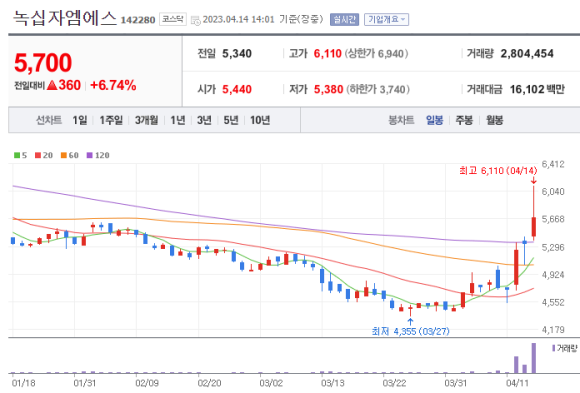Select the 1년 line chart tab
The width and height of the screenshot is (580, 393).
[178, 120]
